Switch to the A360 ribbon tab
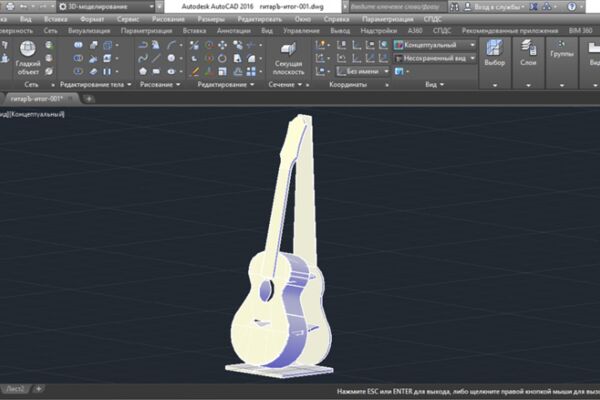The width and height of the screenshot is (600, 400). point(415,31)
